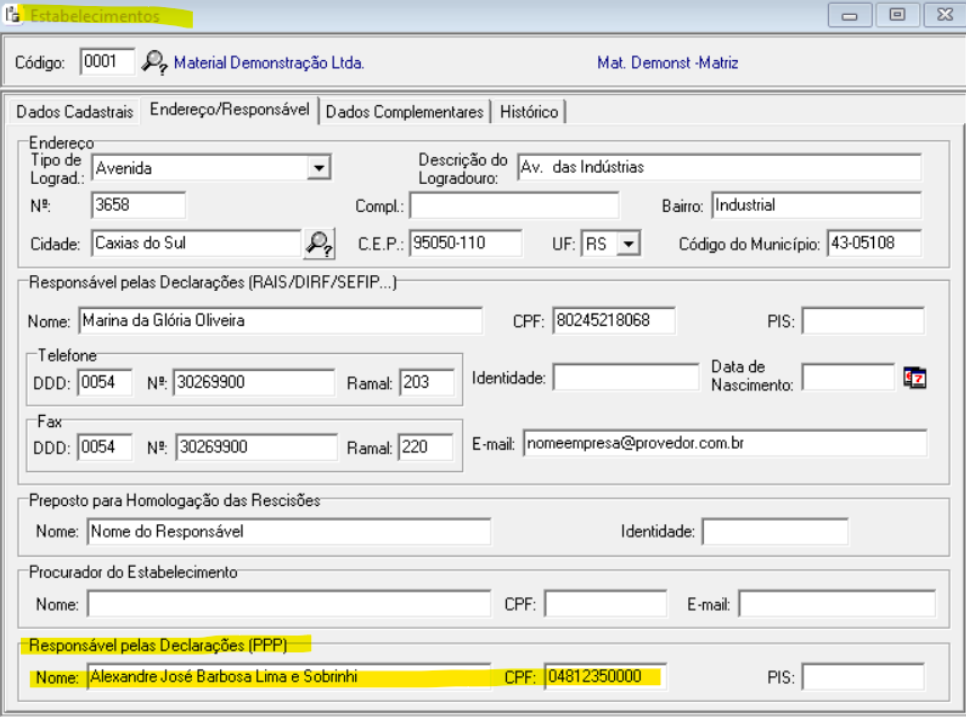Viewport: 966px width, 717px height.
Task: Click the Estabelecimentos window title icon
Action: 13,16
